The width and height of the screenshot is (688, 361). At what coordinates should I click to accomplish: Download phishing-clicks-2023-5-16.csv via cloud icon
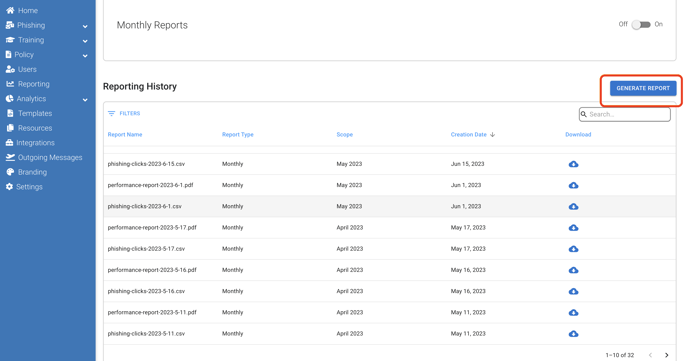pos(573,291)
